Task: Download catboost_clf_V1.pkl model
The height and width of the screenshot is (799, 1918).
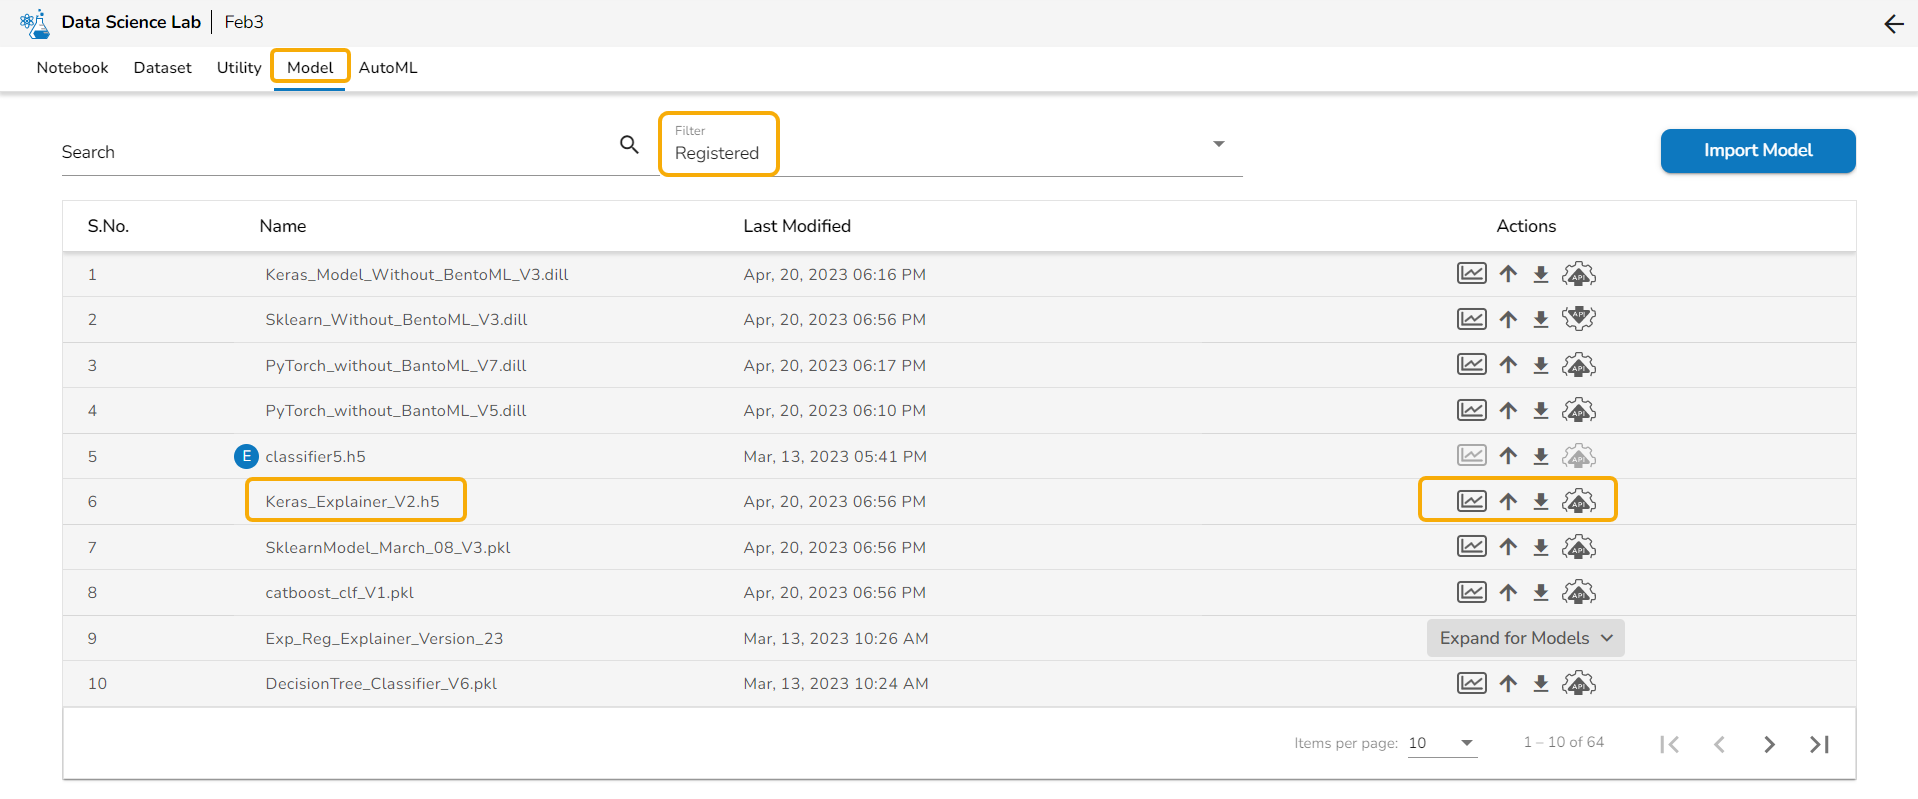Action: click(x=1541, y=592)
